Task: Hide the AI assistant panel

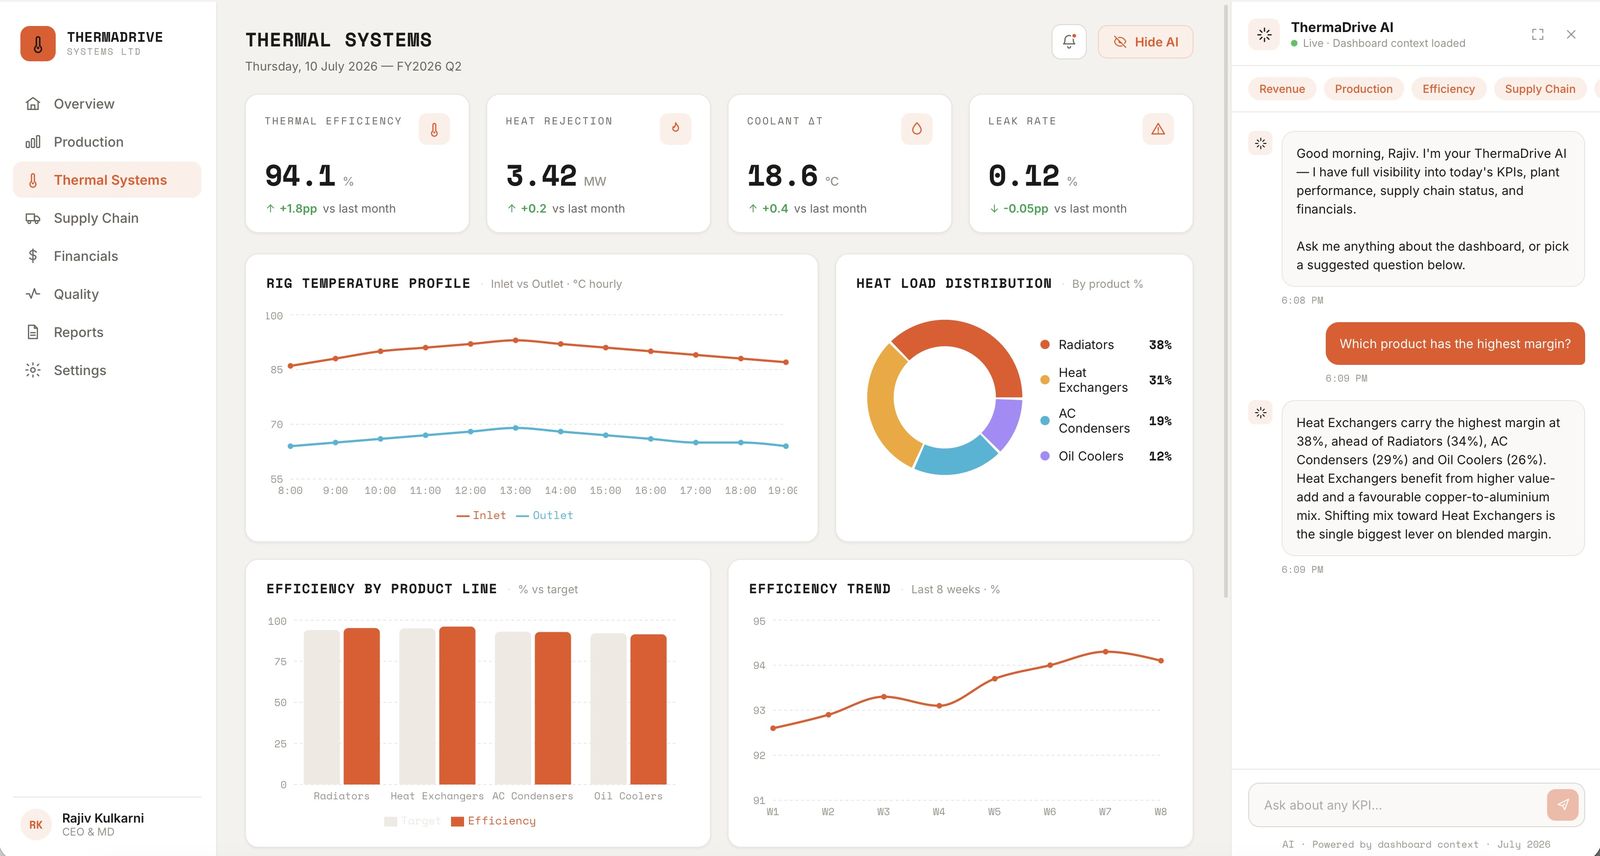Action: tap(1146, 42)
